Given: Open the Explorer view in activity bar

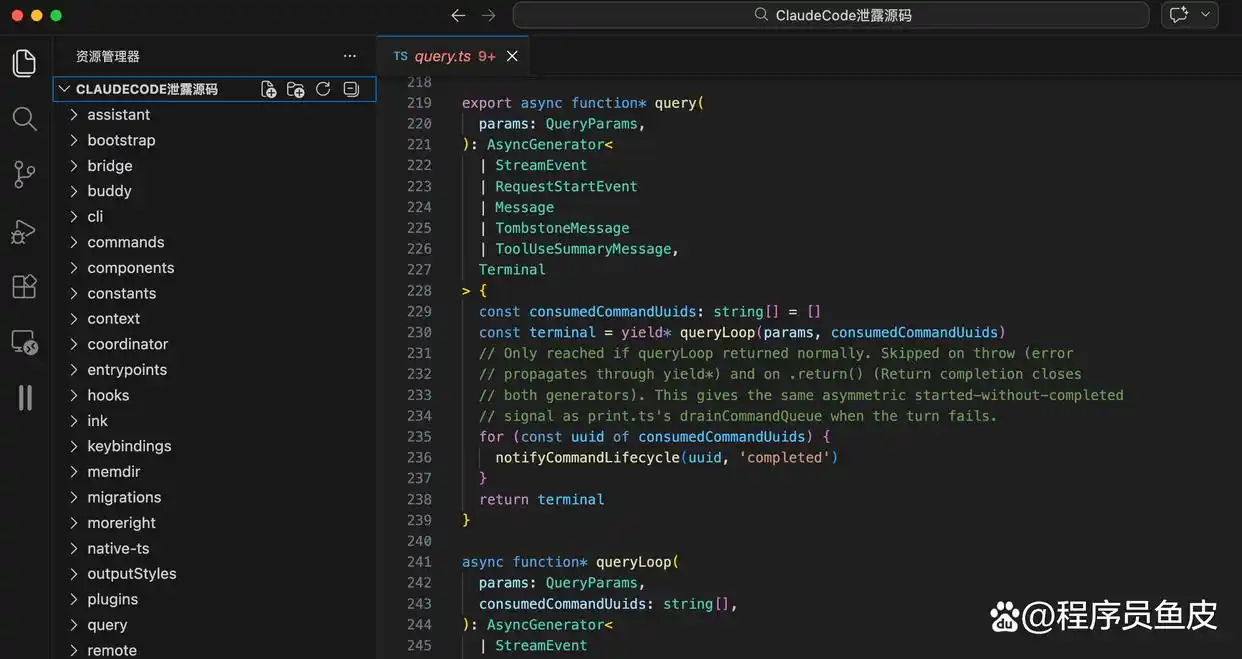Looking at the screenshot, I should pyautogui.click(x=25, y=63).
